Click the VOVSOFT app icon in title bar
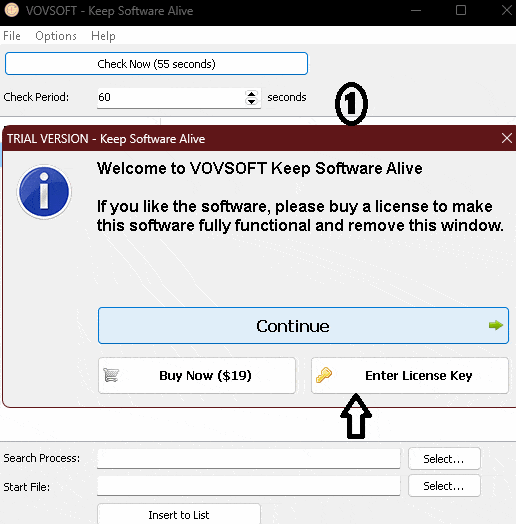The image size is (529, 524). tap(11, 10)
